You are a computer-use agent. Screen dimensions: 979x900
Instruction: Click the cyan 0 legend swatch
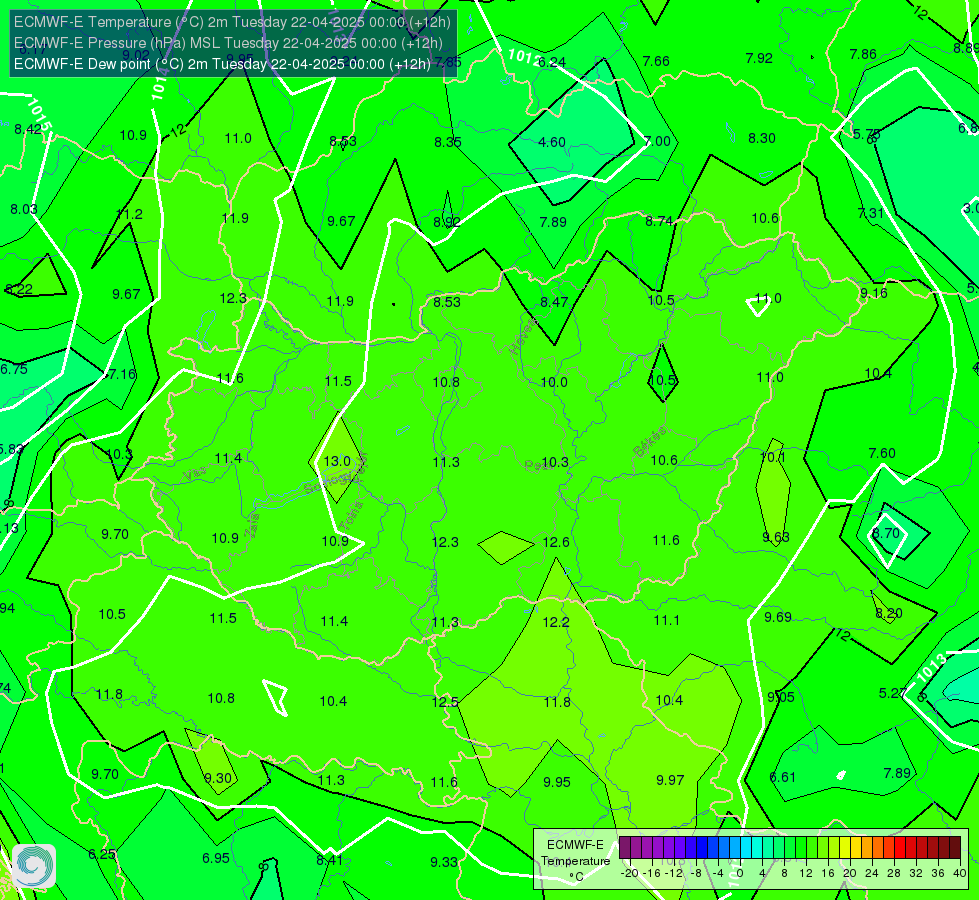[745, 848]
